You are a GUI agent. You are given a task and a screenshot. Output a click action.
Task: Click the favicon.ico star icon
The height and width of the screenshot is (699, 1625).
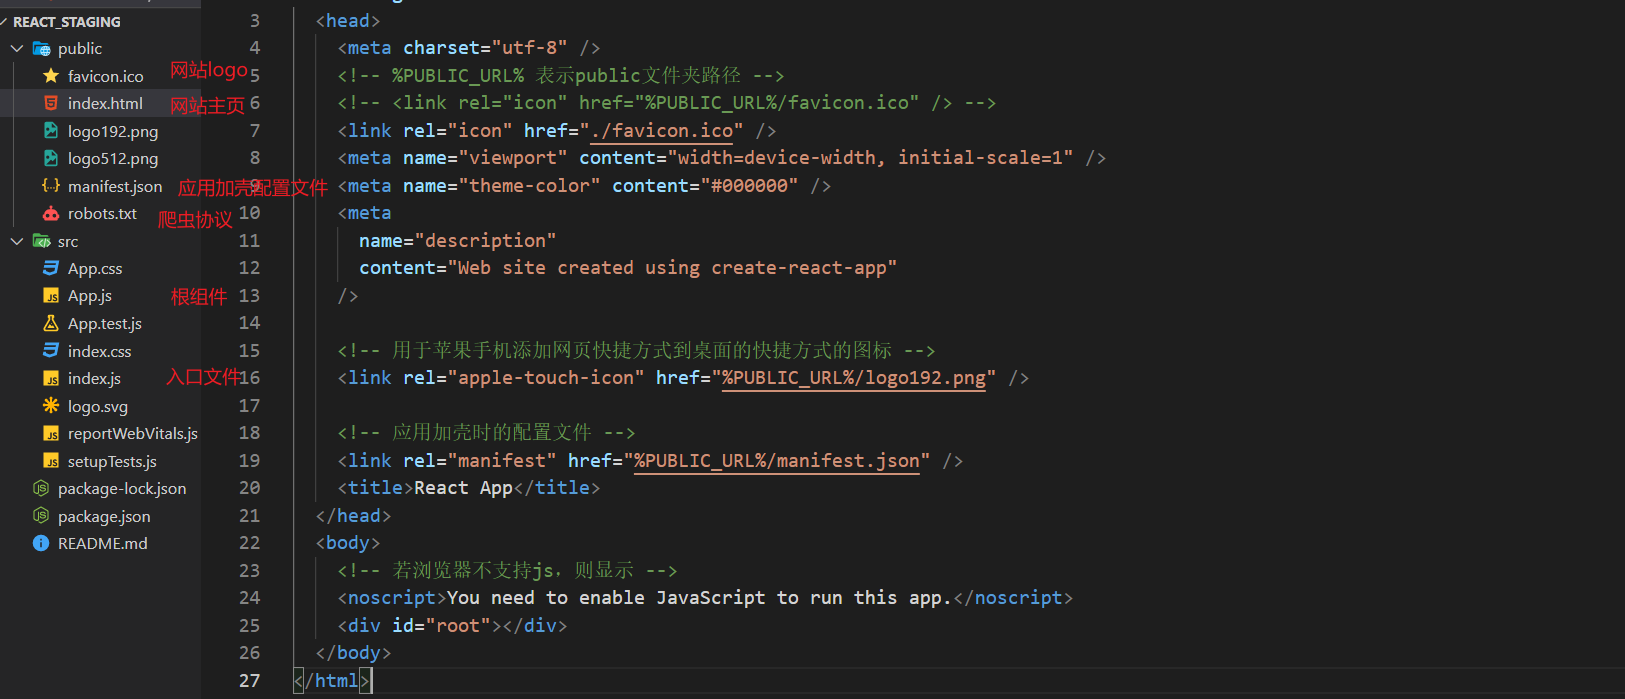[51, 76]
